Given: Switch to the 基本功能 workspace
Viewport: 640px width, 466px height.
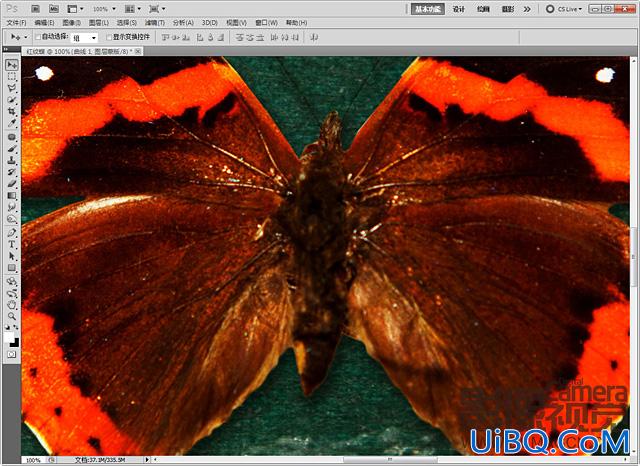Looking at the screenshot, I should coord(428,9).
